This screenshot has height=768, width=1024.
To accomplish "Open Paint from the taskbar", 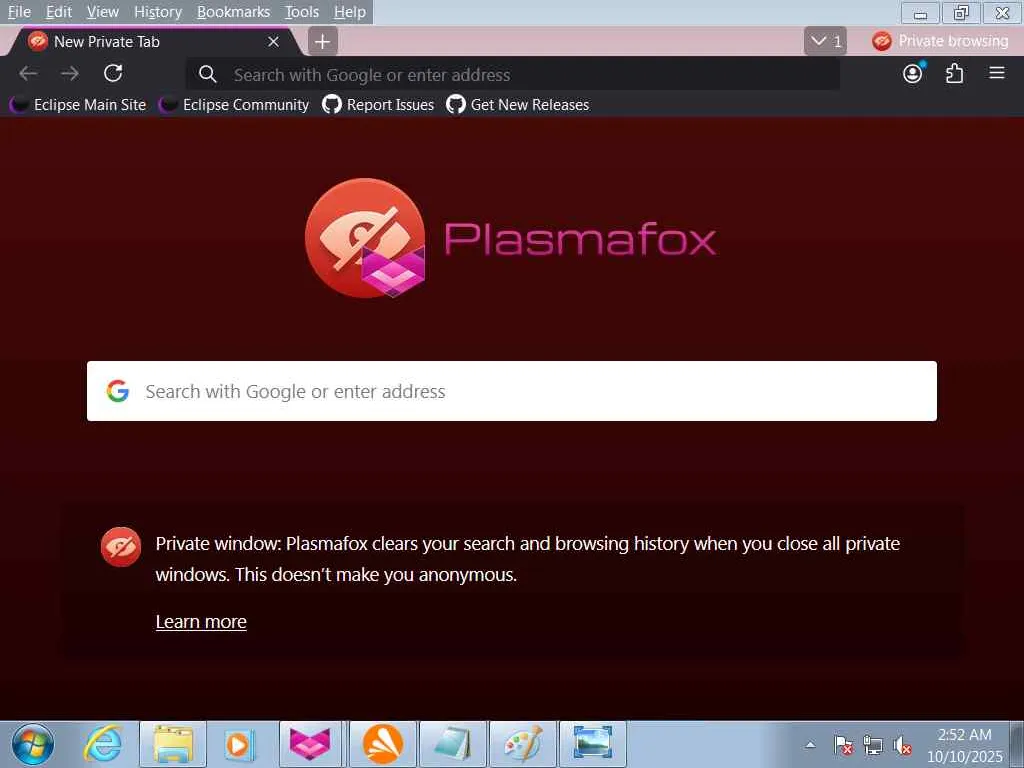I will 523,744.
